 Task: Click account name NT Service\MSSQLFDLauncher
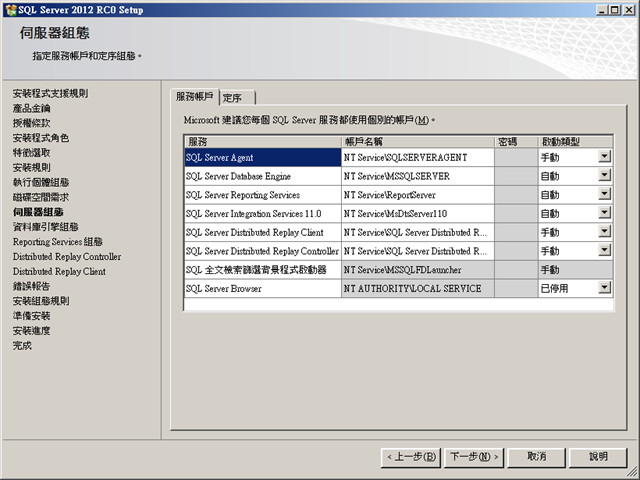coord(418,270)
